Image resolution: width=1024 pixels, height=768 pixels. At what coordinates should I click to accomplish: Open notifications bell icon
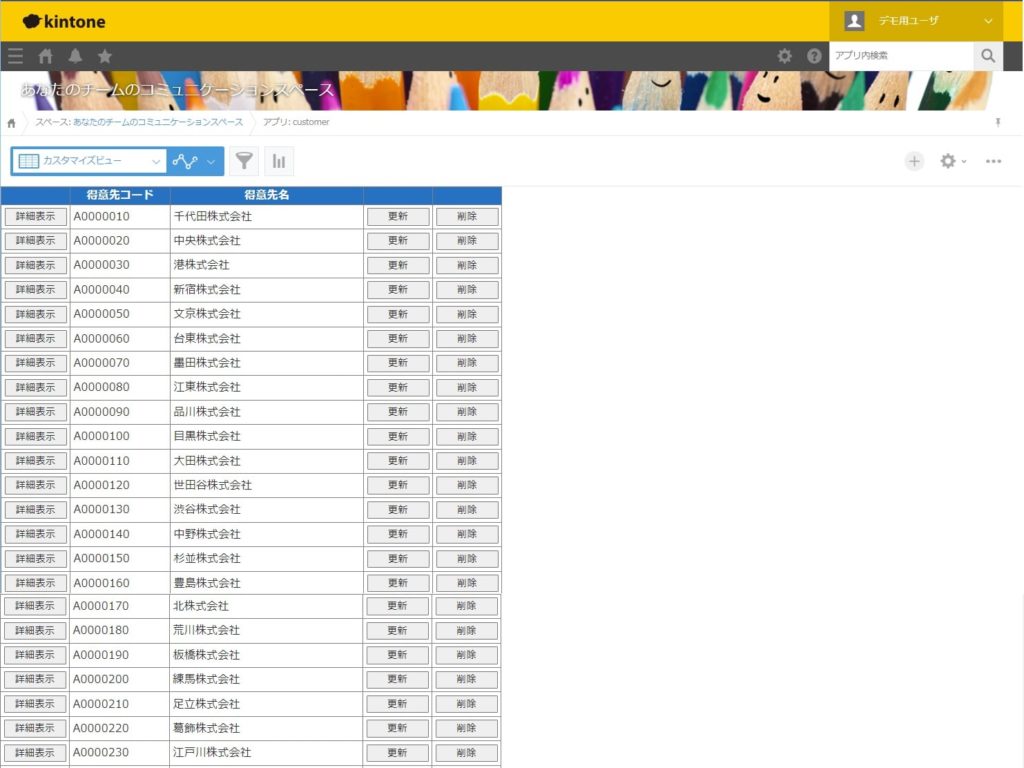point(75,56)
